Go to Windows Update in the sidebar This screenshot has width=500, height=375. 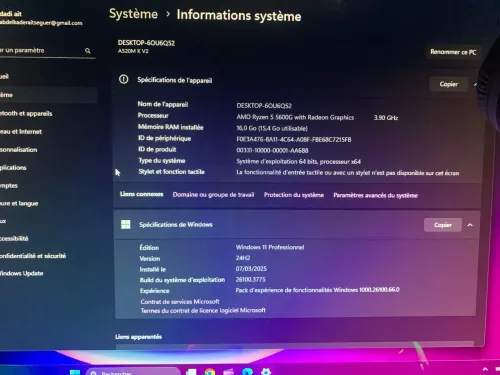tap(21, 273)
